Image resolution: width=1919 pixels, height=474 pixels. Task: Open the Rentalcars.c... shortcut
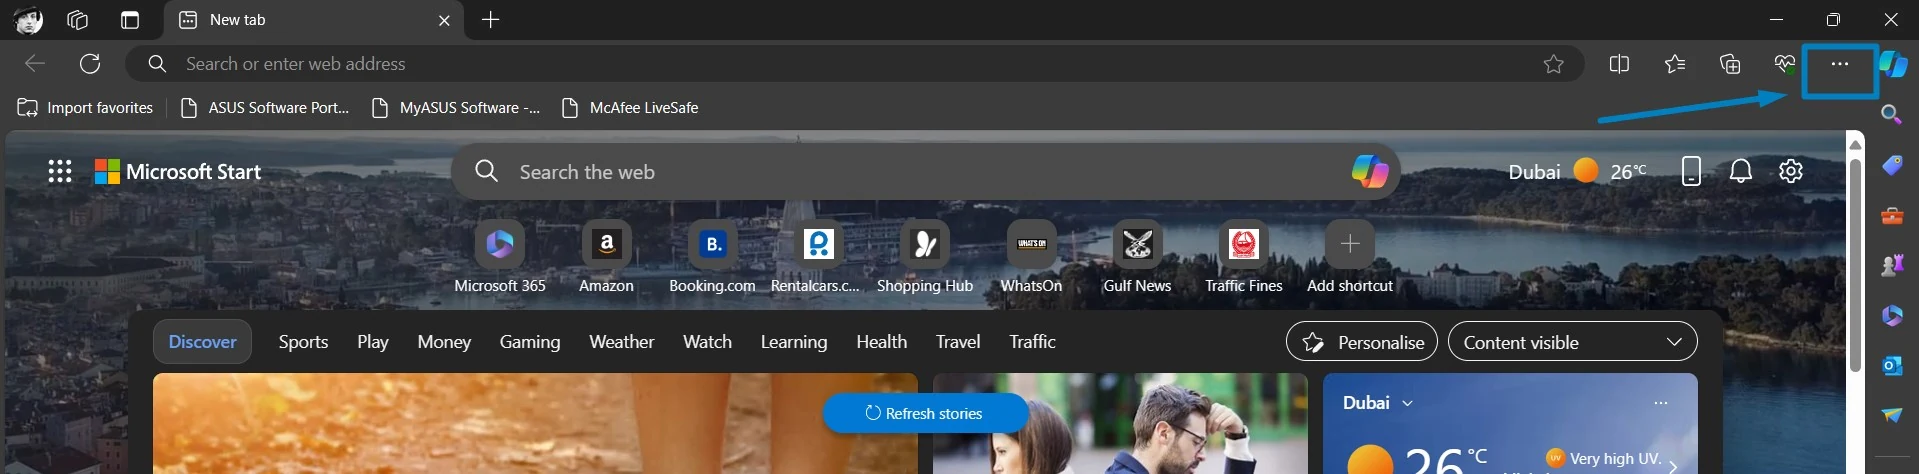point(818,257)
